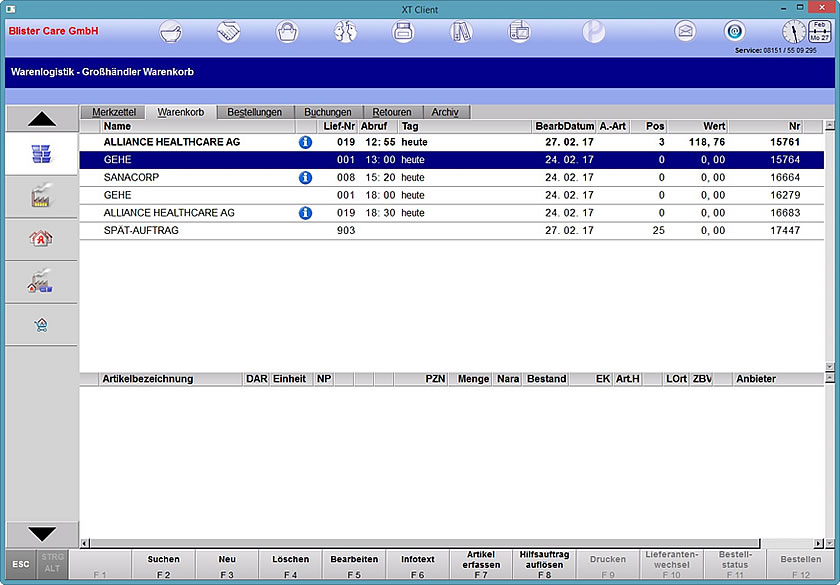This screenshot has width=840, height=585.
Task: Click the Neu F3 button
Action: (227, 565)
